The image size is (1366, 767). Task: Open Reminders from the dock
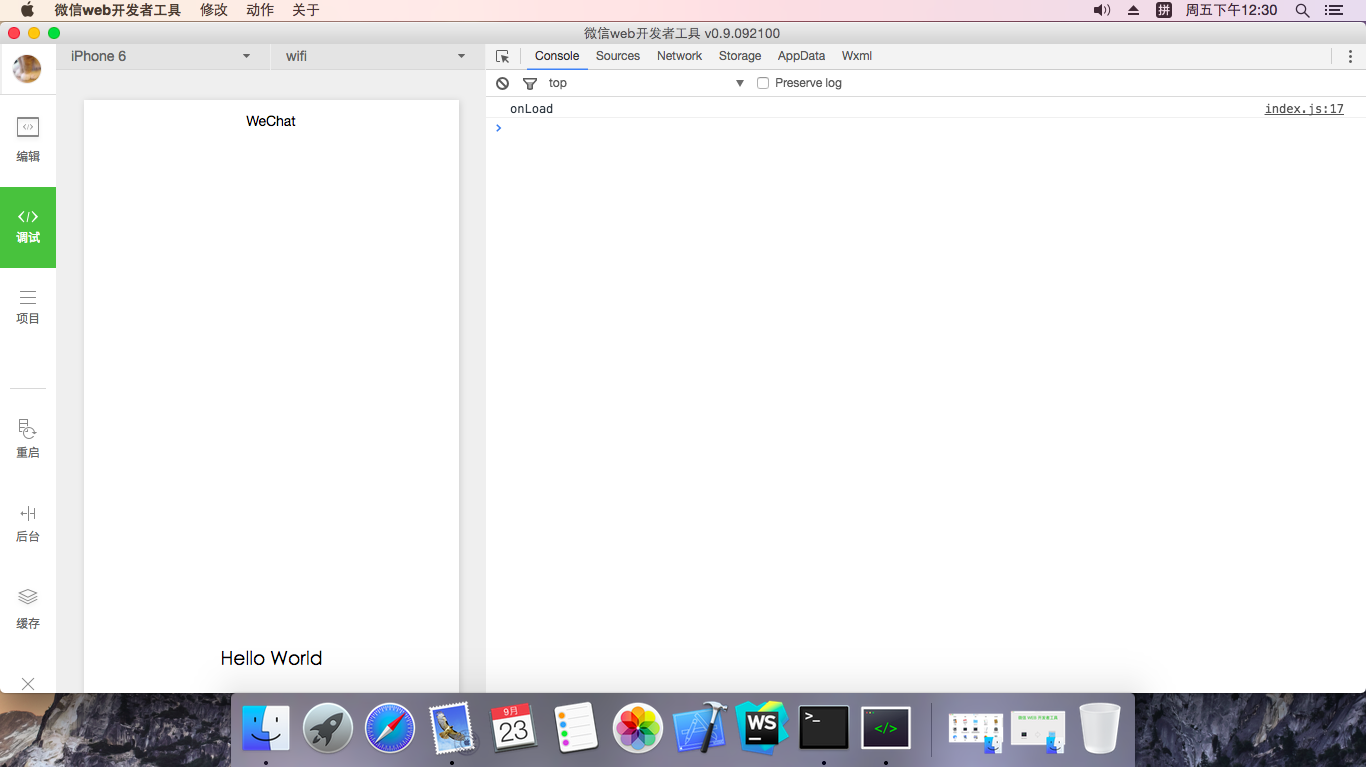[576, 728]
